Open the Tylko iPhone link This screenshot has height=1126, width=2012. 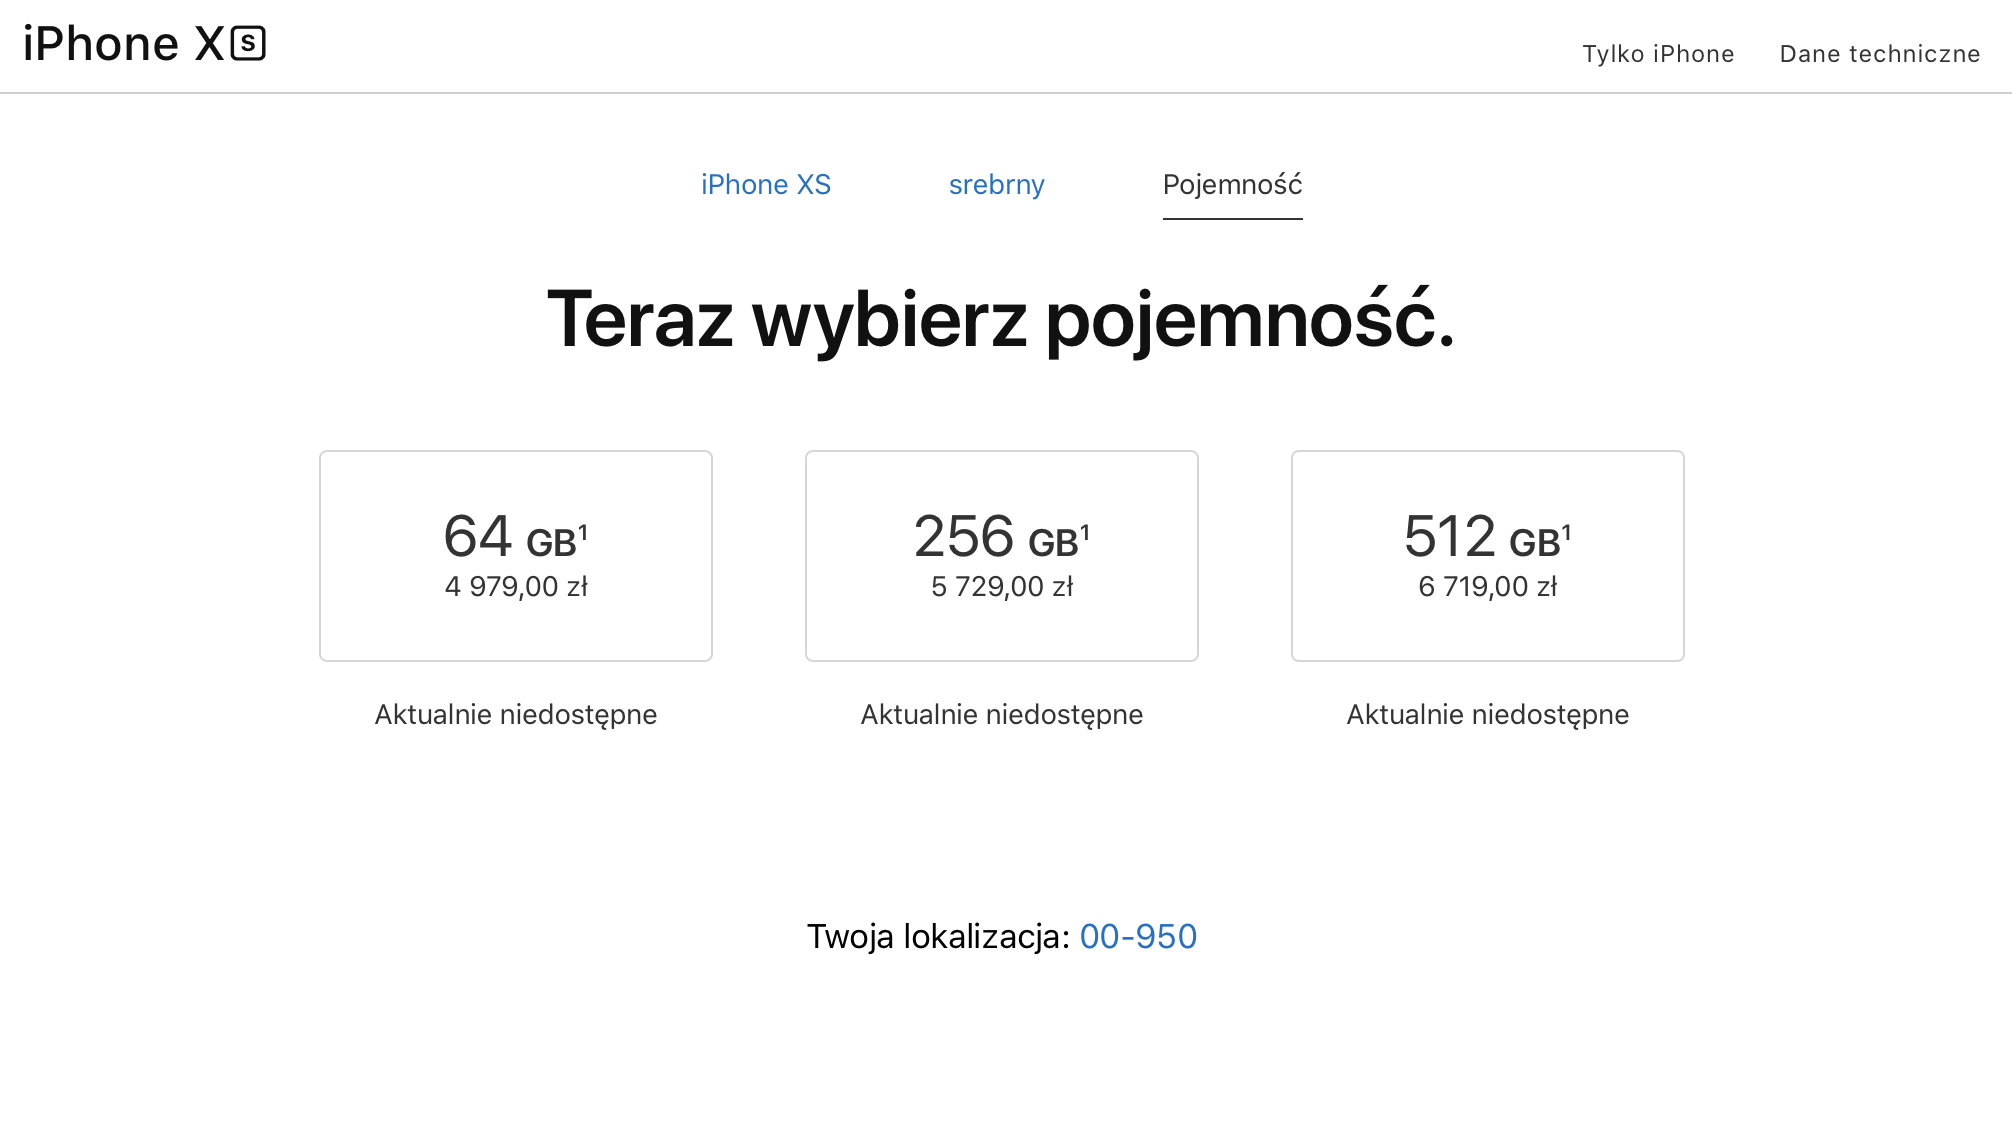coord(1658,54)
